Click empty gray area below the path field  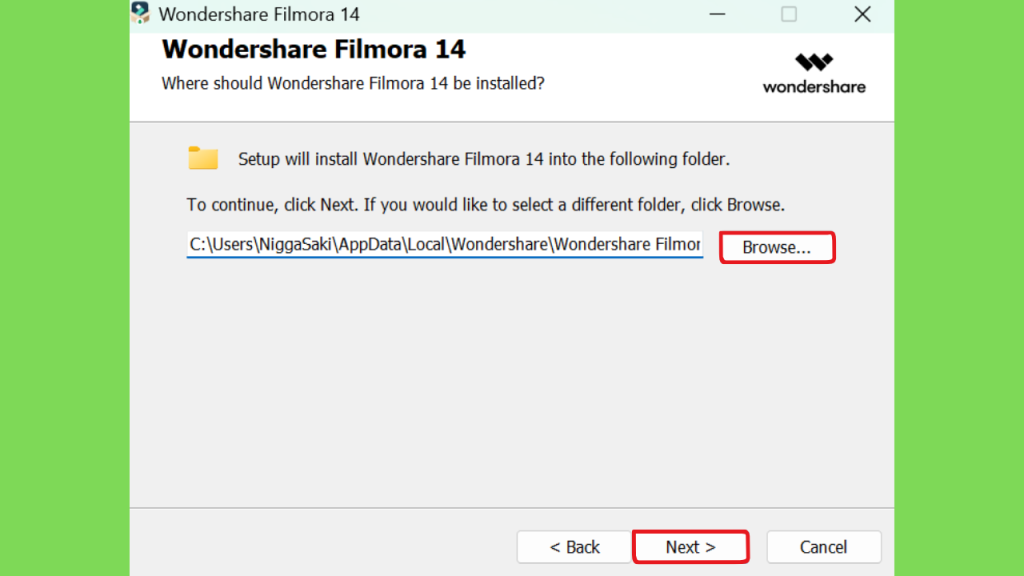click(x=509, y=385)
